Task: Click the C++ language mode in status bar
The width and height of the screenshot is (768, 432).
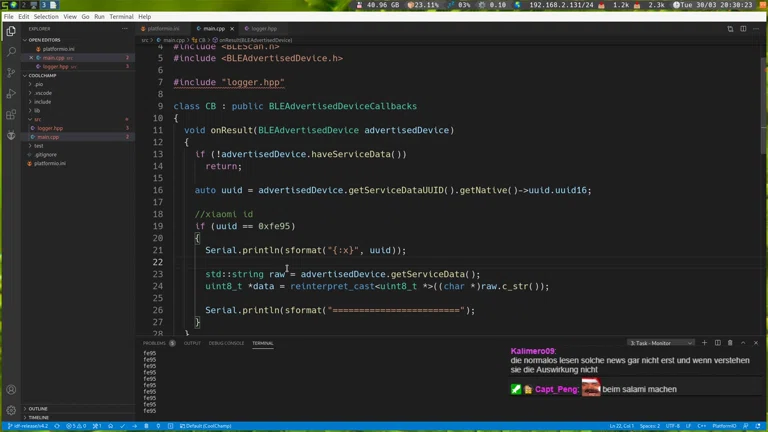Action: (702, 426)
